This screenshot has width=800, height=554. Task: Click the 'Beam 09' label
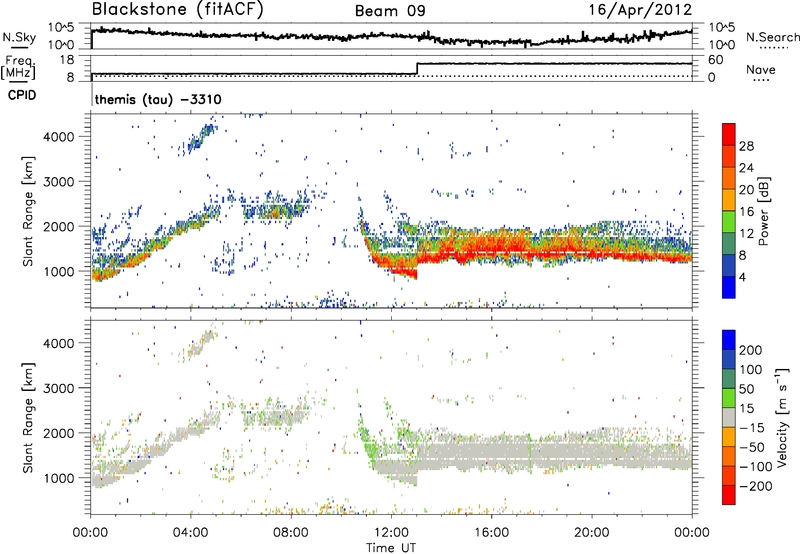390,11
